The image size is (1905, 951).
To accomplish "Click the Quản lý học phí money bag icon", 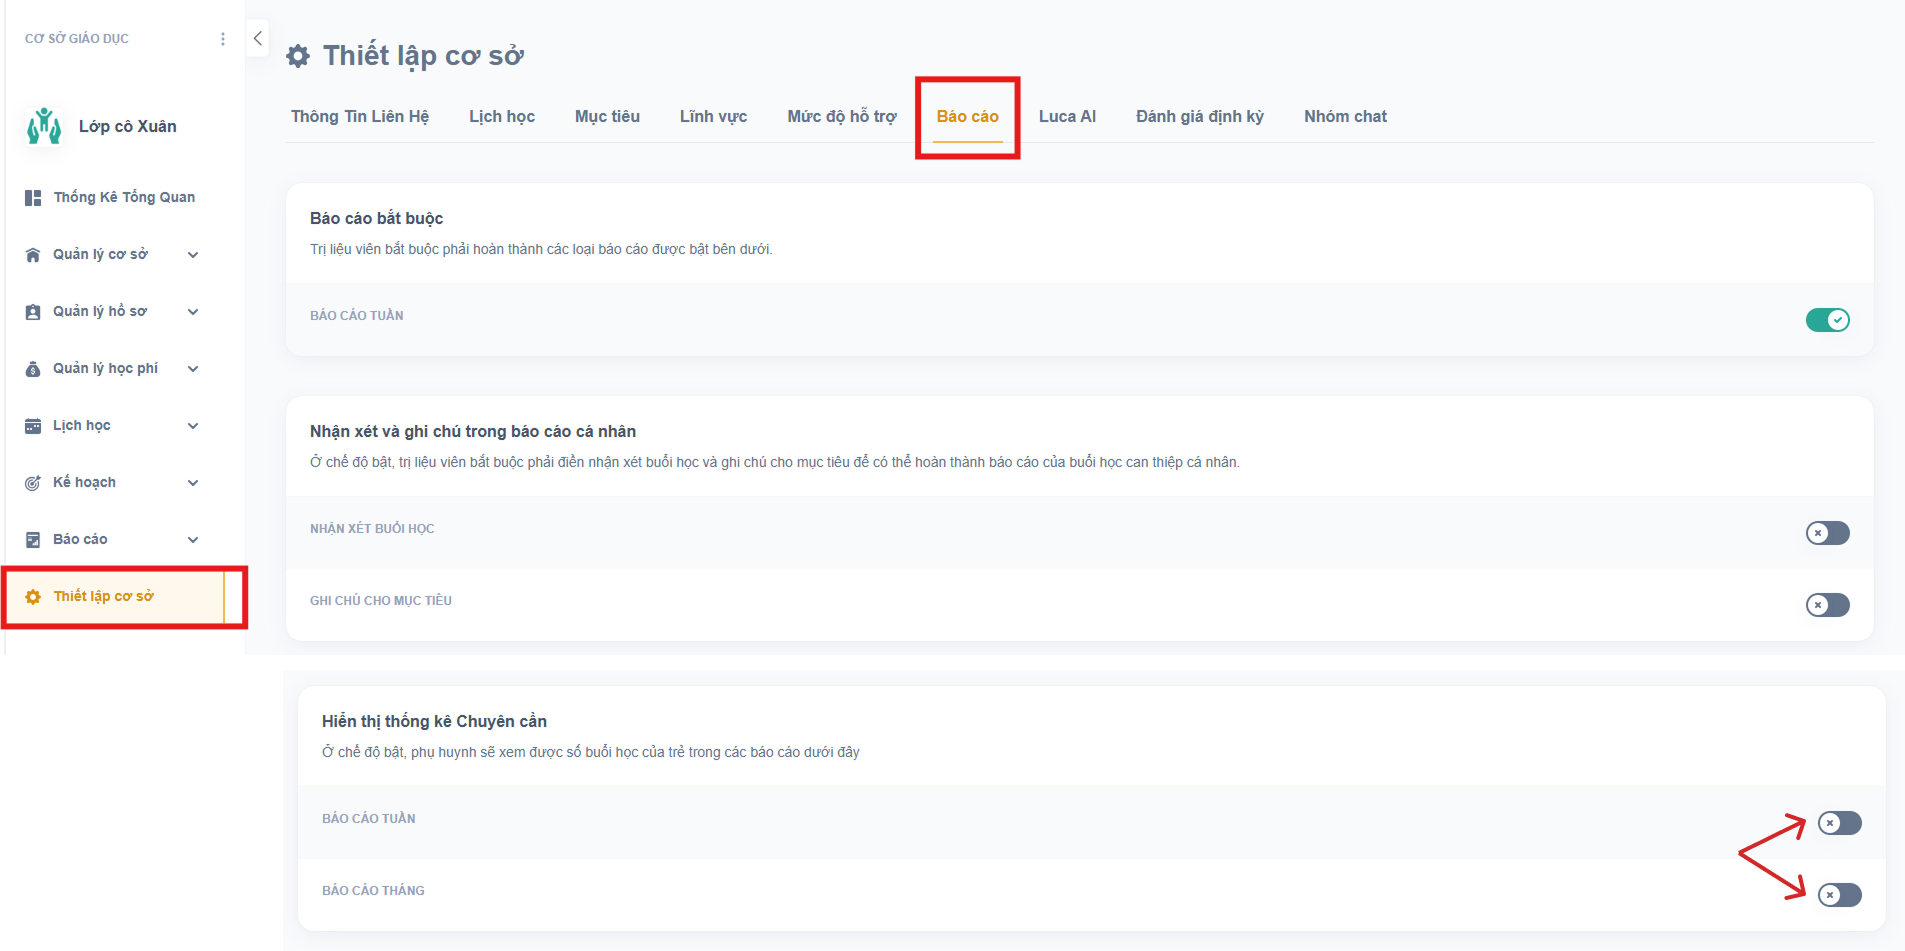I will tap(33, 369).
